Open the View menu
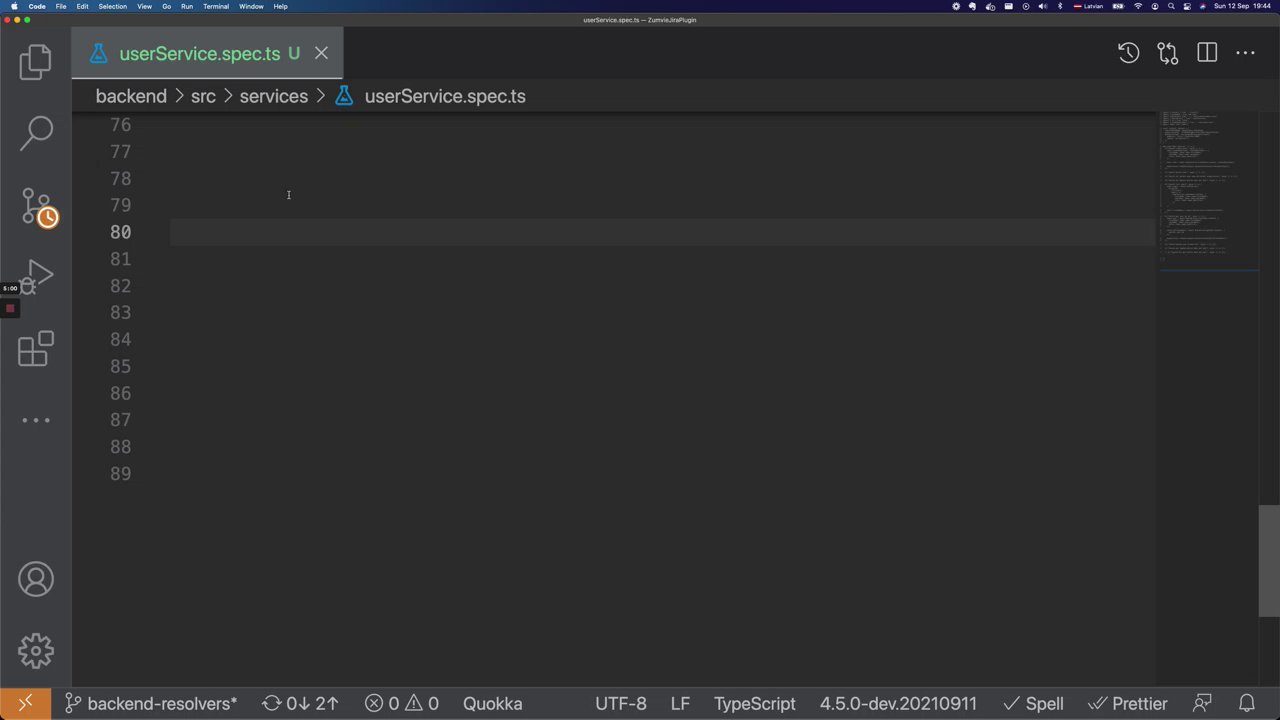This screenshot has width=1280, height=720. tap(144, 6)
